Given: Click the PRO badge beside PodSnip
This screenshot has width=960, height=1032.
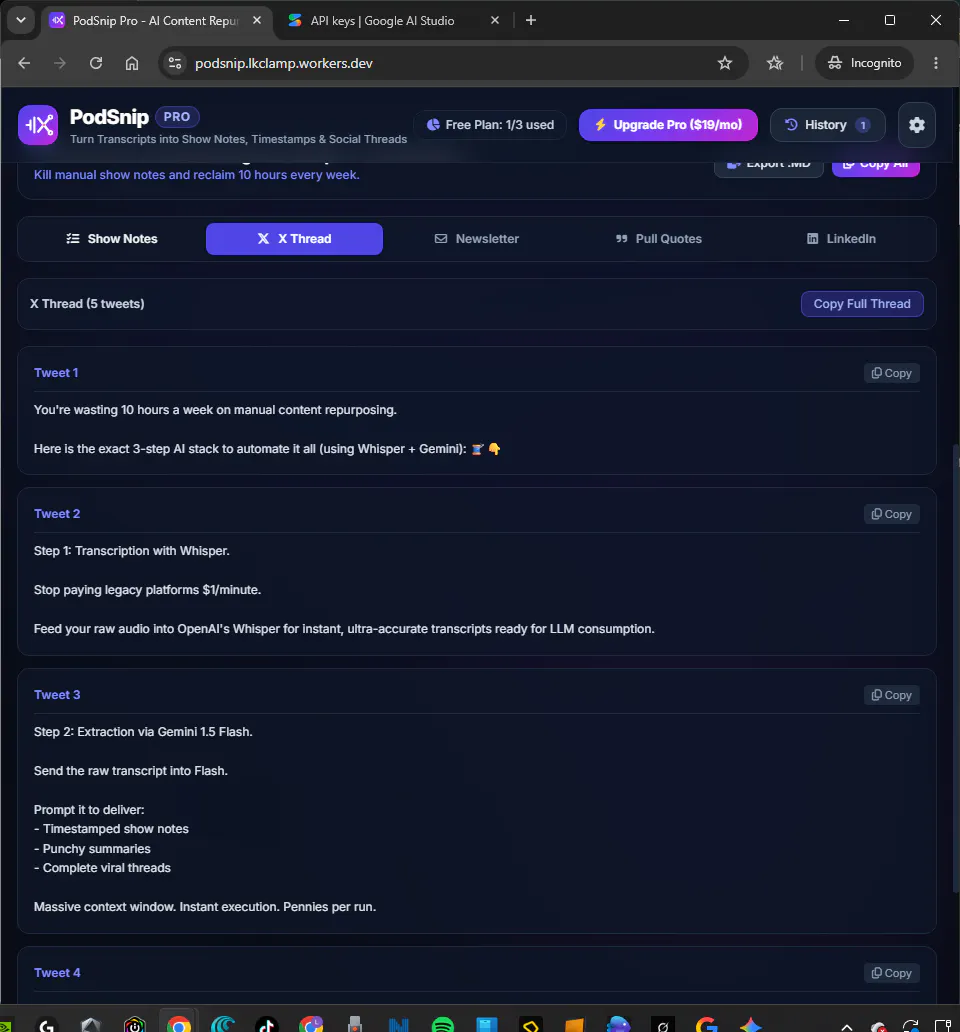Looking at the screenshot, I should (177, 117).
